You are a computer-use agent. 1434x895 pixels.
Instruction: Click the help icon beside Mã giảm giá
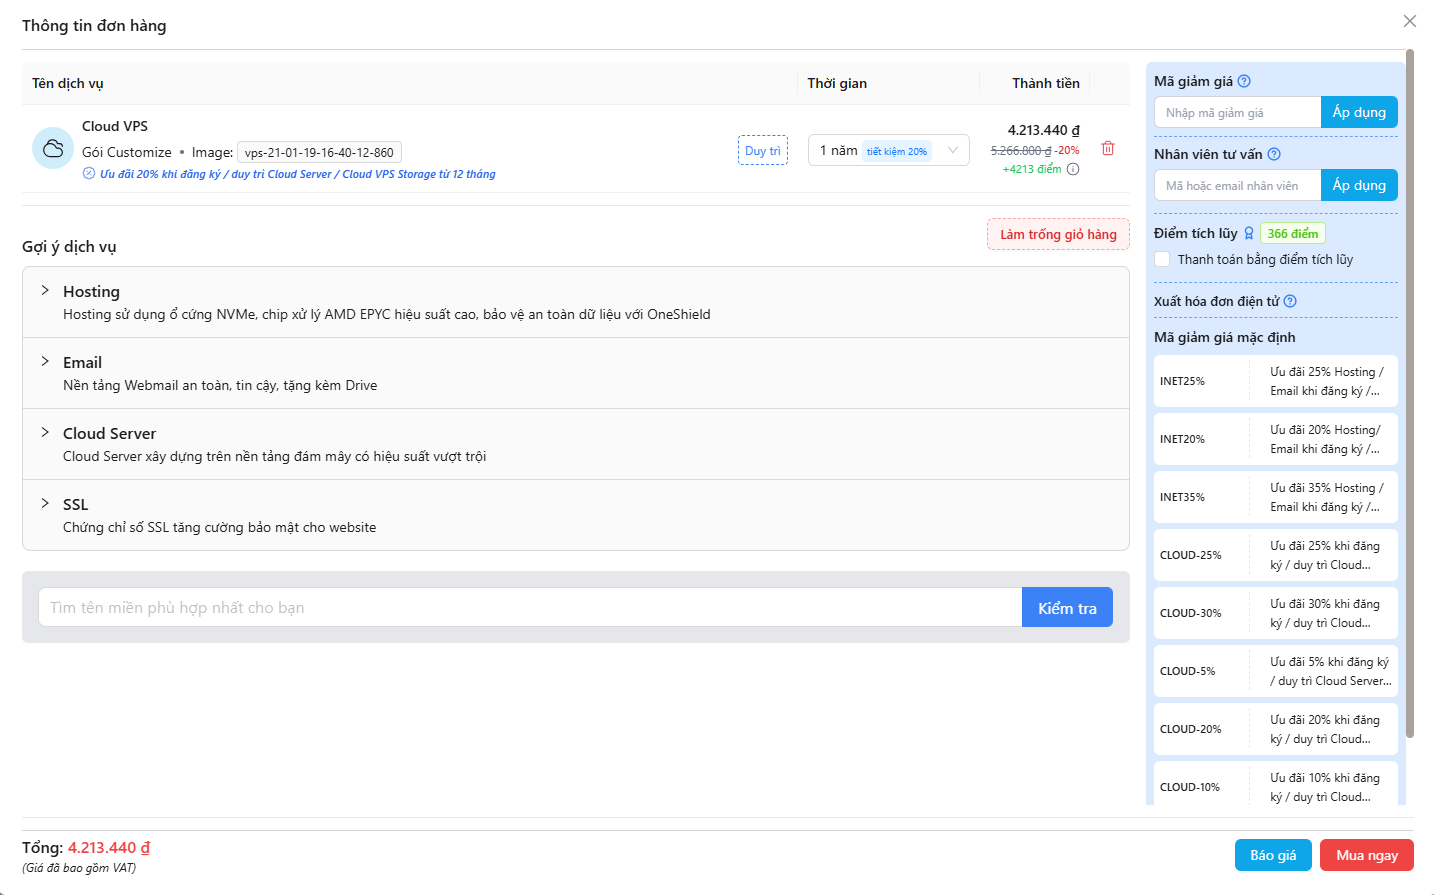coord(1244,81)
